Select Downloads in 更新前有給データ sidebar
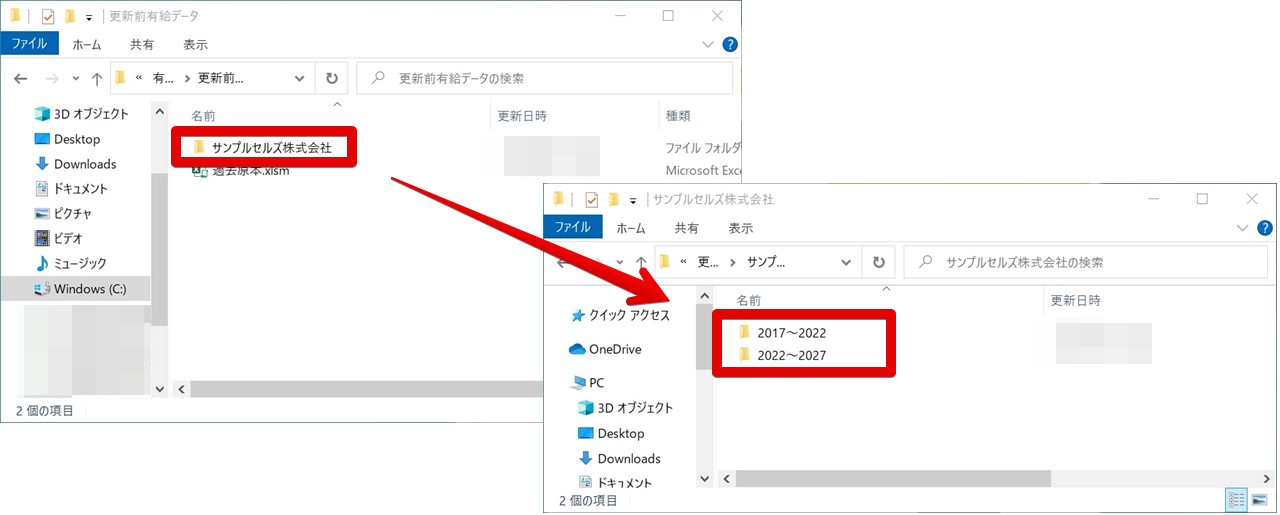This screenshot has height=515, width=1280. pos(75,164)
